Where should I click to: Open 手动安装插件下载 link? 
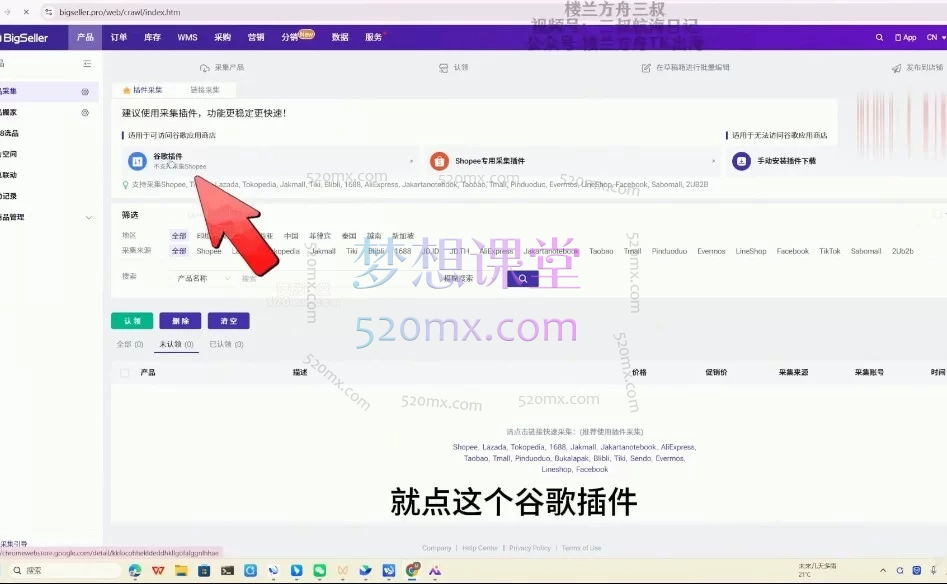click(786, 161)
